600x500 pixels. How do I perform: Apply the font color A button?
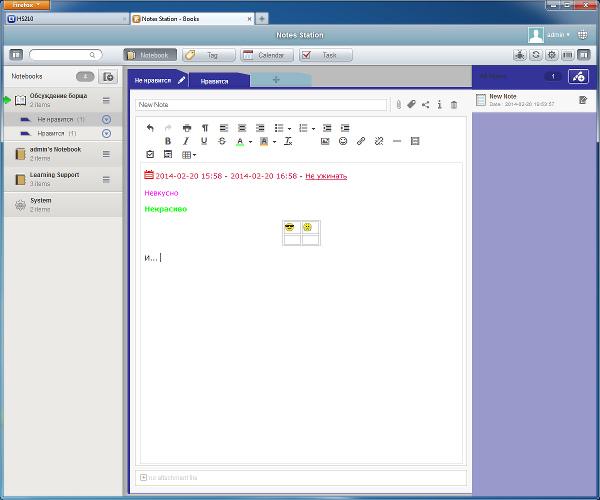[240, 142]
